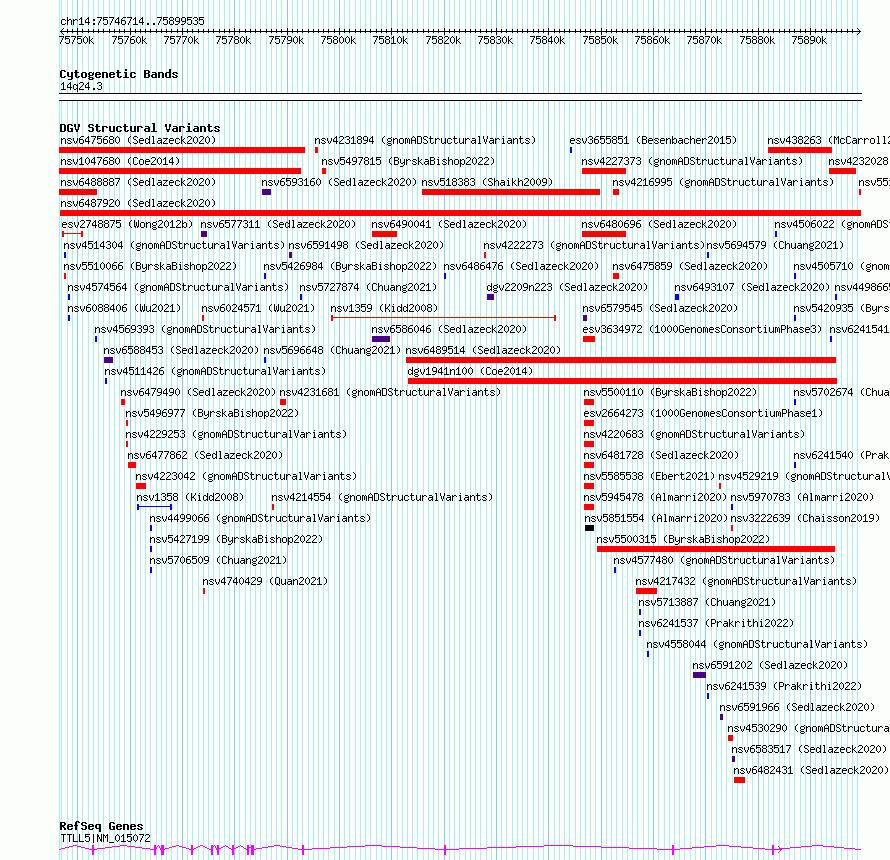Open the nsv5497815 (ByrskaBishop2022) label
This screenshot has height=860, width=890.
pyautogui.click(x=408, y=161)
